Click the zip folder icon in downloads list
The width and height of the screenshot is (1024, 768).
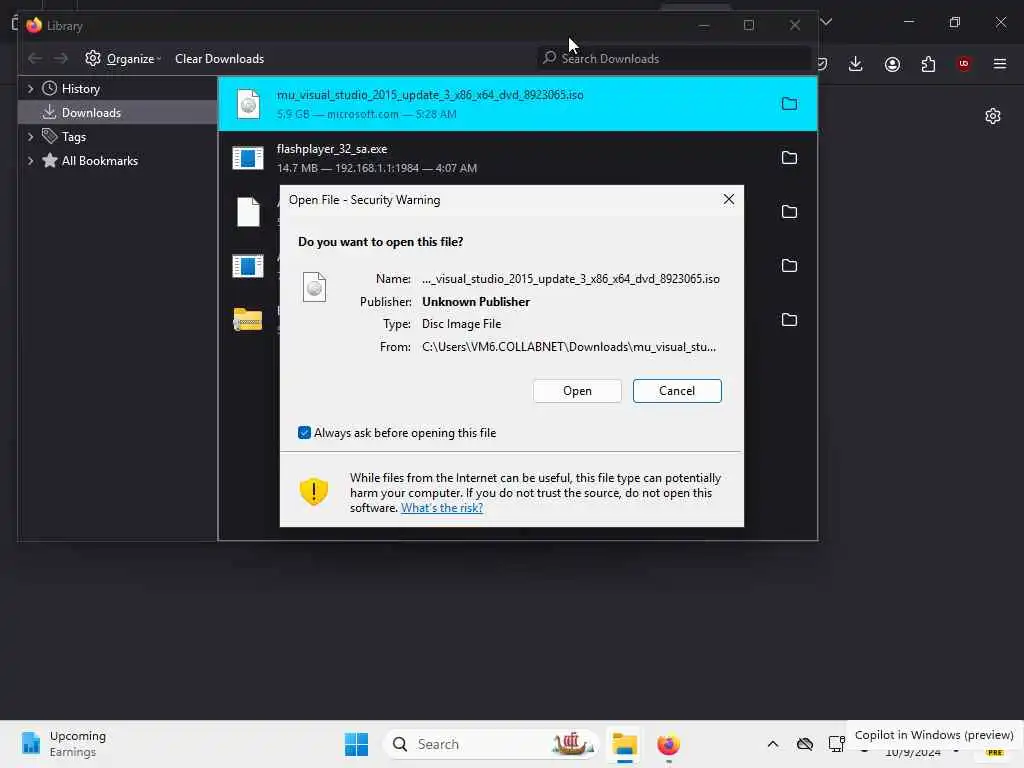coord(248,319)
